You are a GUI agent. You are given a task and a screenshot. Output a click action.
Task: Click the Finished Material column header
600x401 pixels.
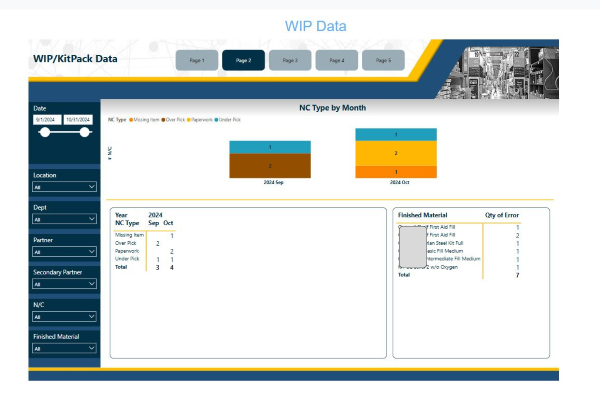click(x=422, y=215)
